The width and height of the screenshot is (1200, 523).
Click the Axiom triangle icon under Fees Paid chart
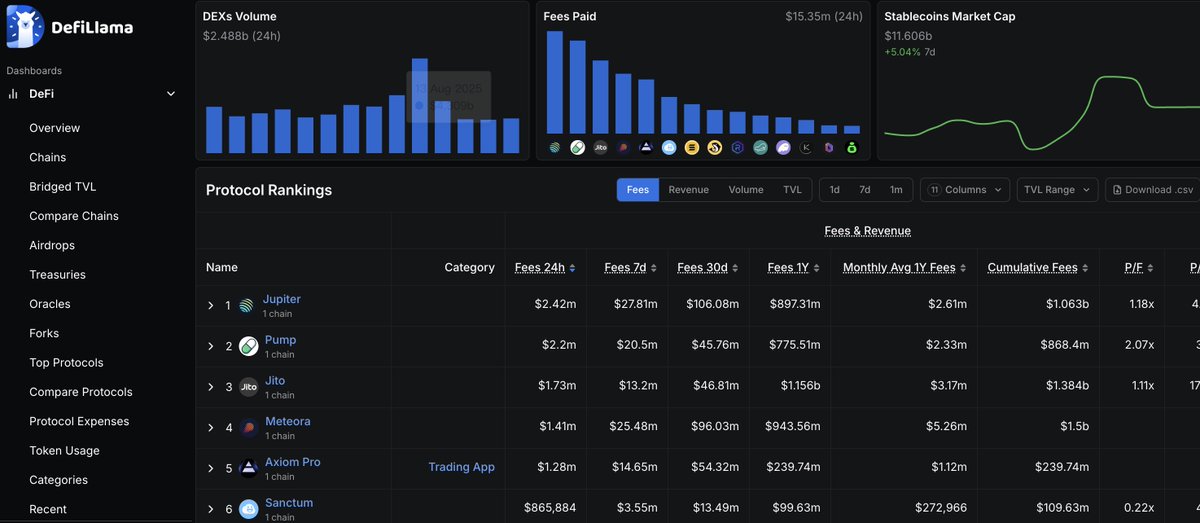click(646, 147)
